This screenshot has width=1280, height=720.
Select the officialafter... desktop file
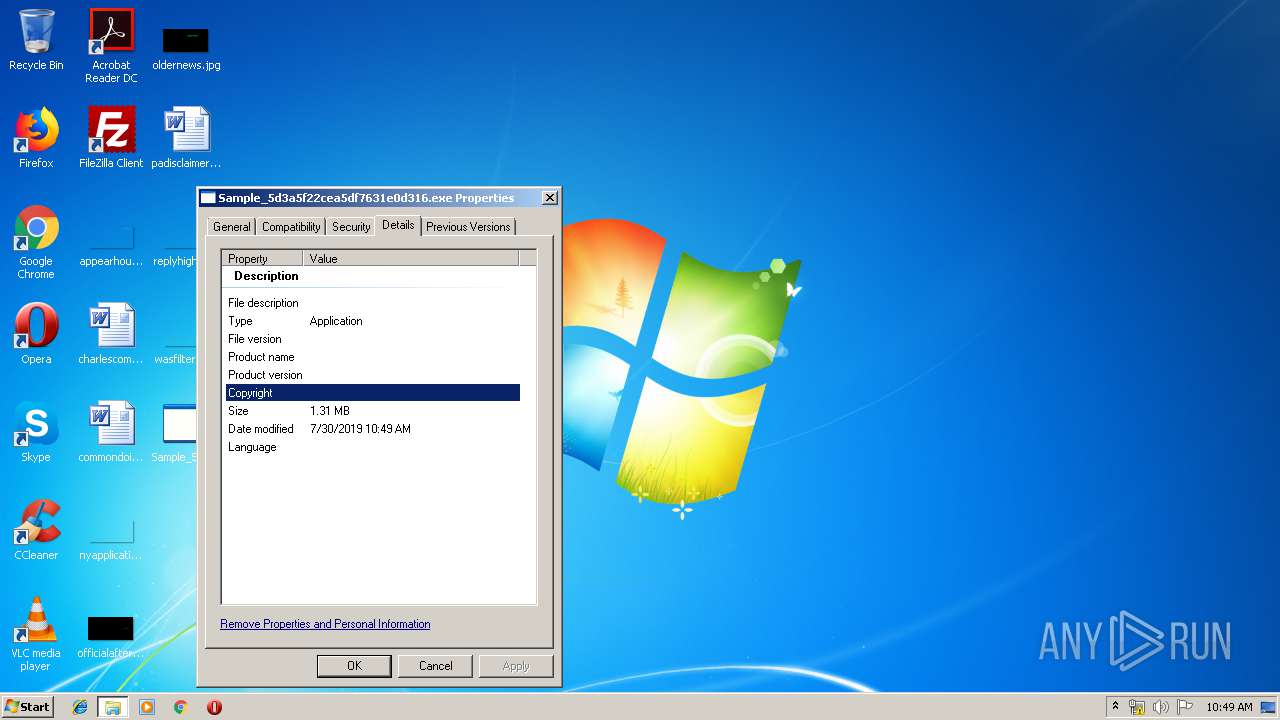pyautogui.click(x=111, y=638)
